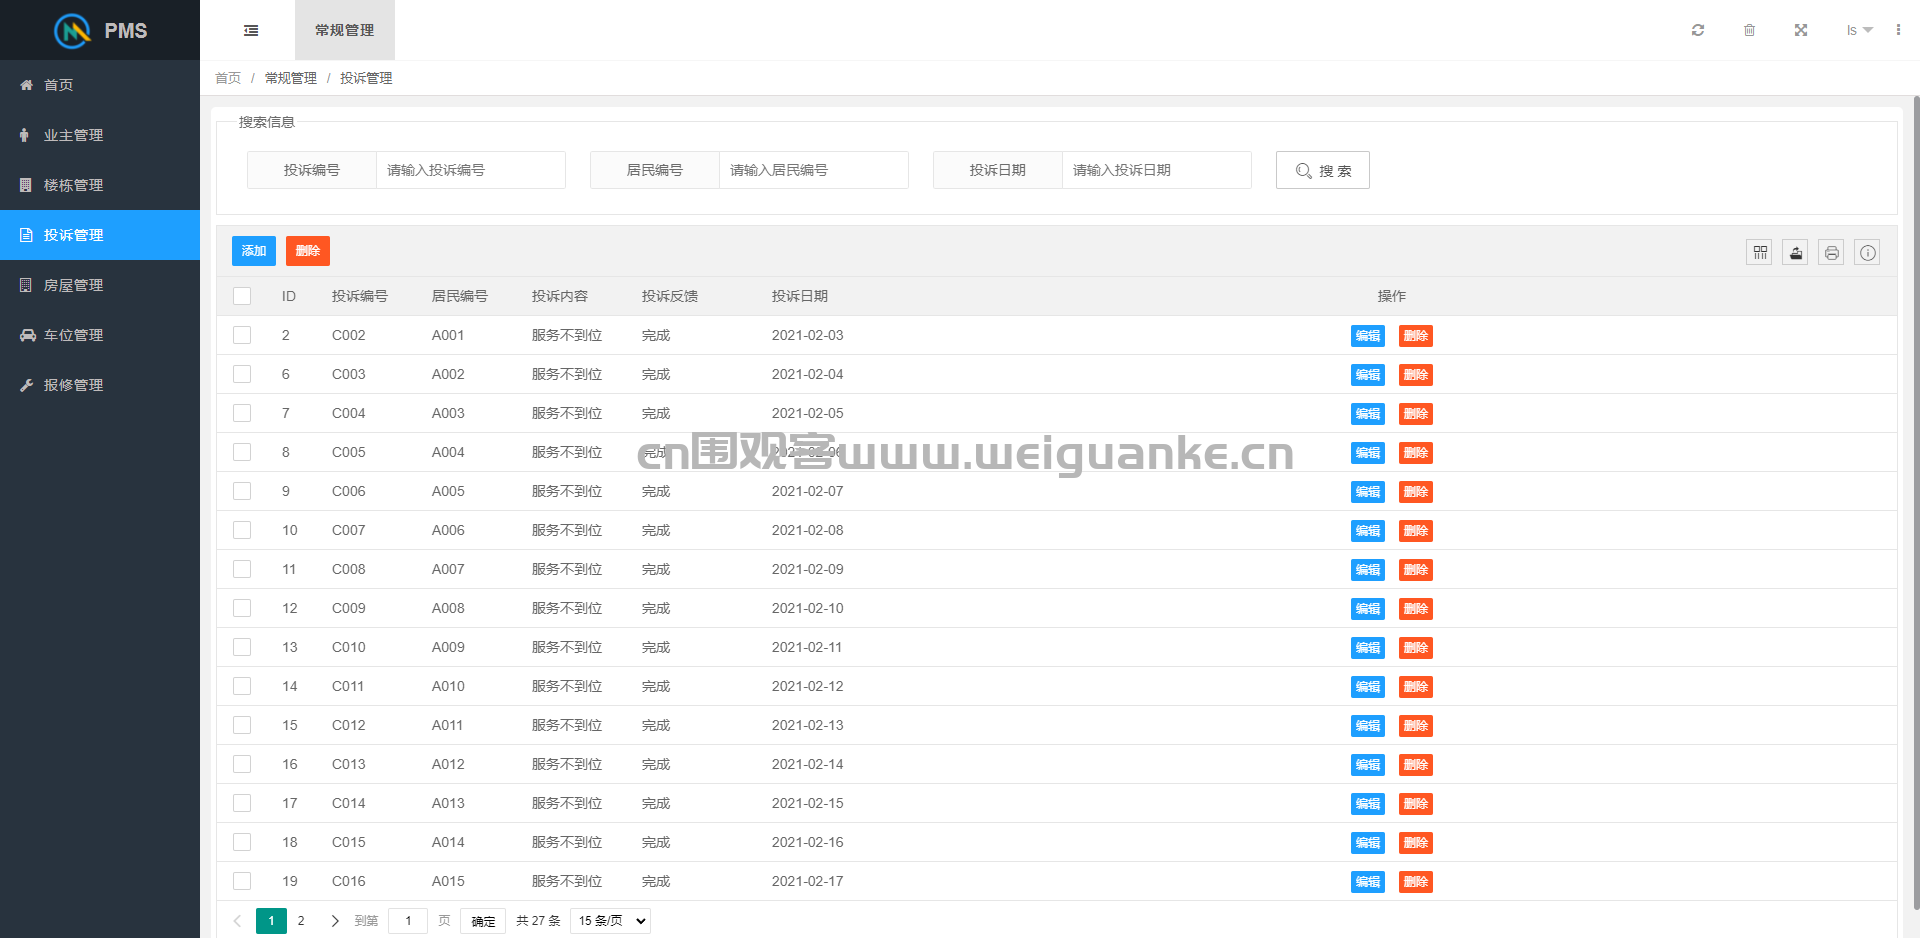Viewport: 1920px width, 938px height.
Task: Collapse the sidebar with the menu fold icon
Action: point(251,30)
